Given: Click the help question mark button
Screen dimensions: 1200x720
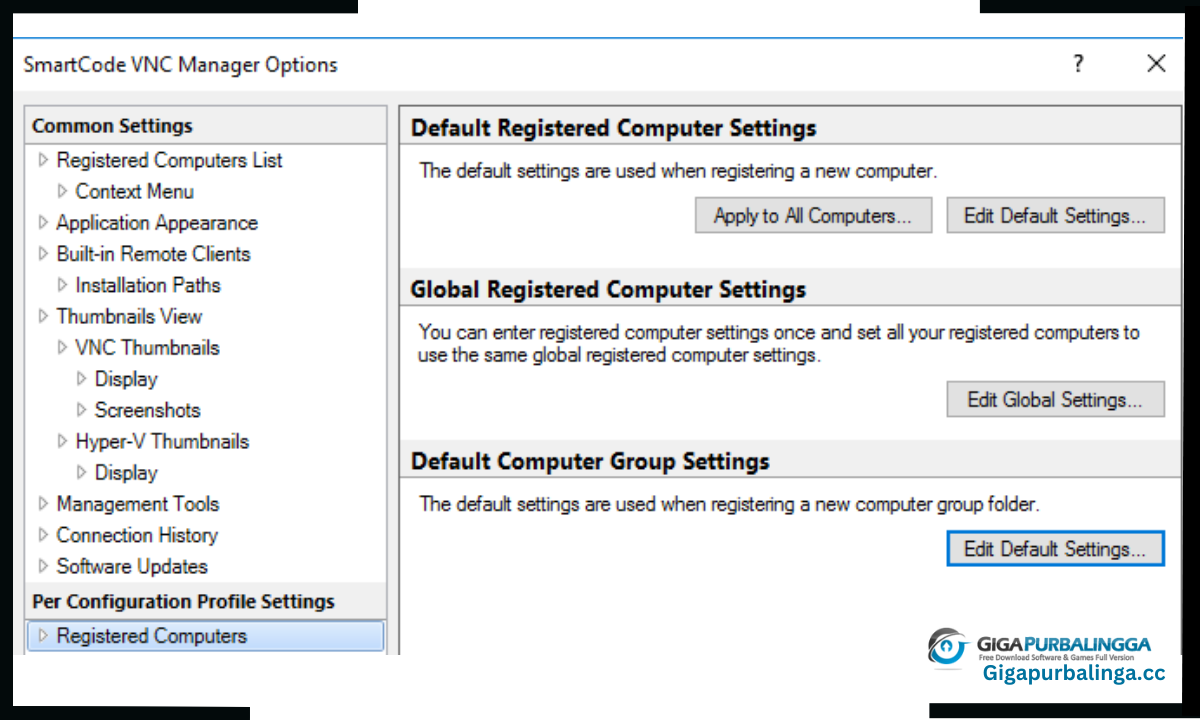Looking at the screenshot, I should coord(1078,64).
